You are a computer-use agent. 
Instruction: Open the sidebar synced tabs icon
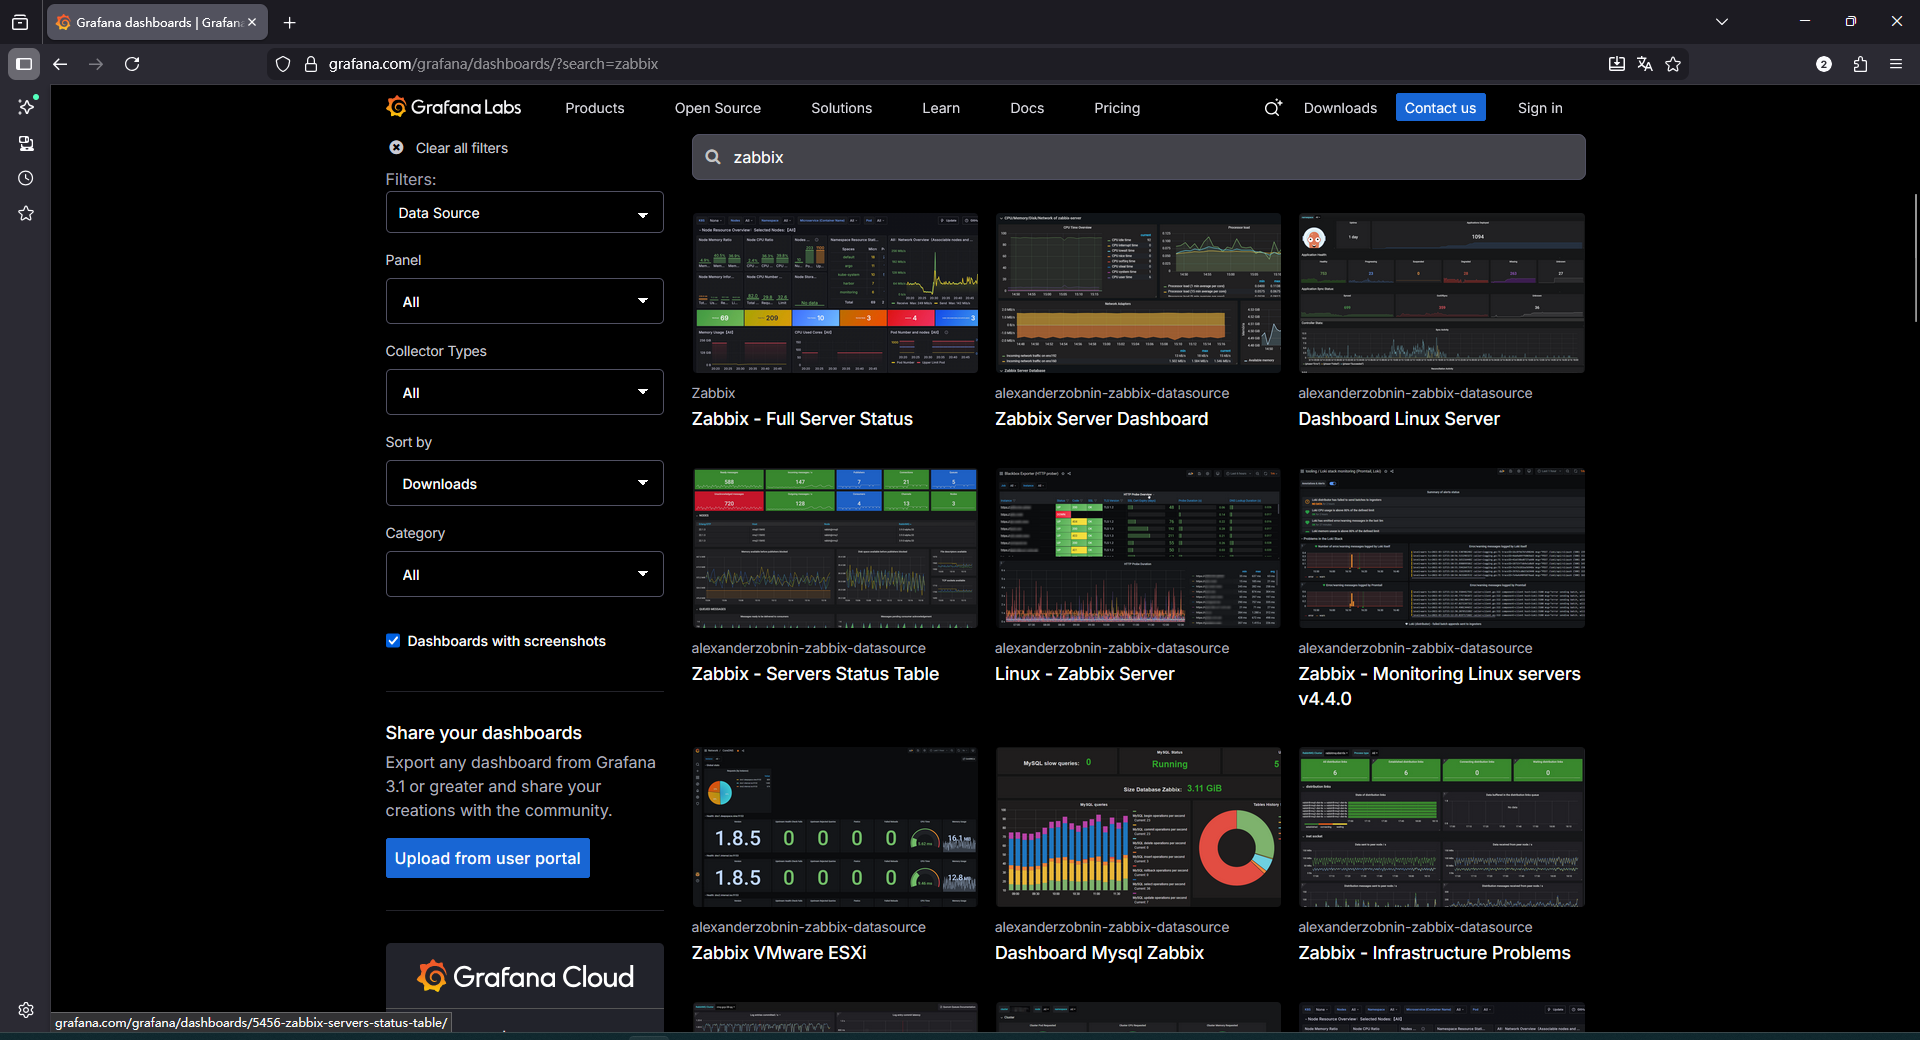tap(26, 143)
